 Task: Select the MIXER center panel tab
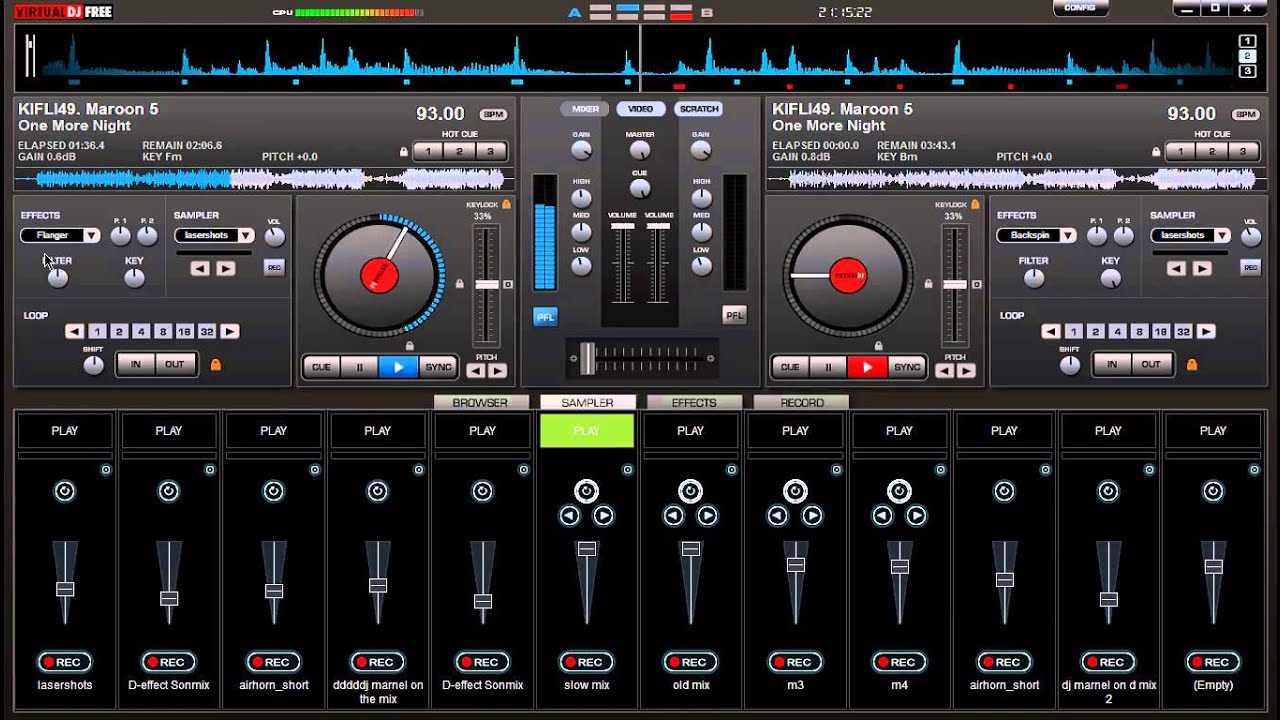585,109
